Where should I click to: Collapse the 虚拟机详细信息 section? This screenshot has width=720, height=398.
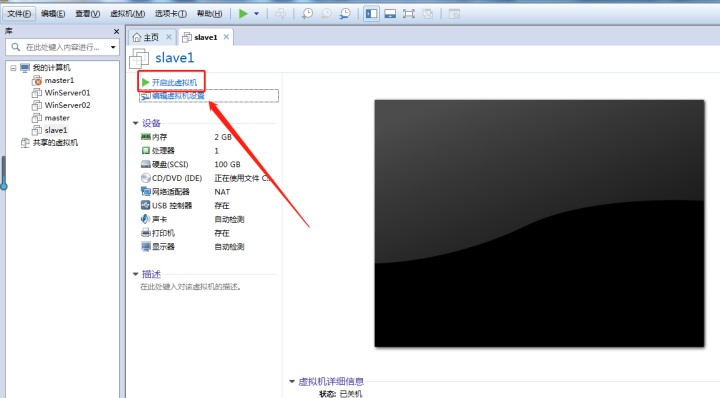tap(292, 381)
